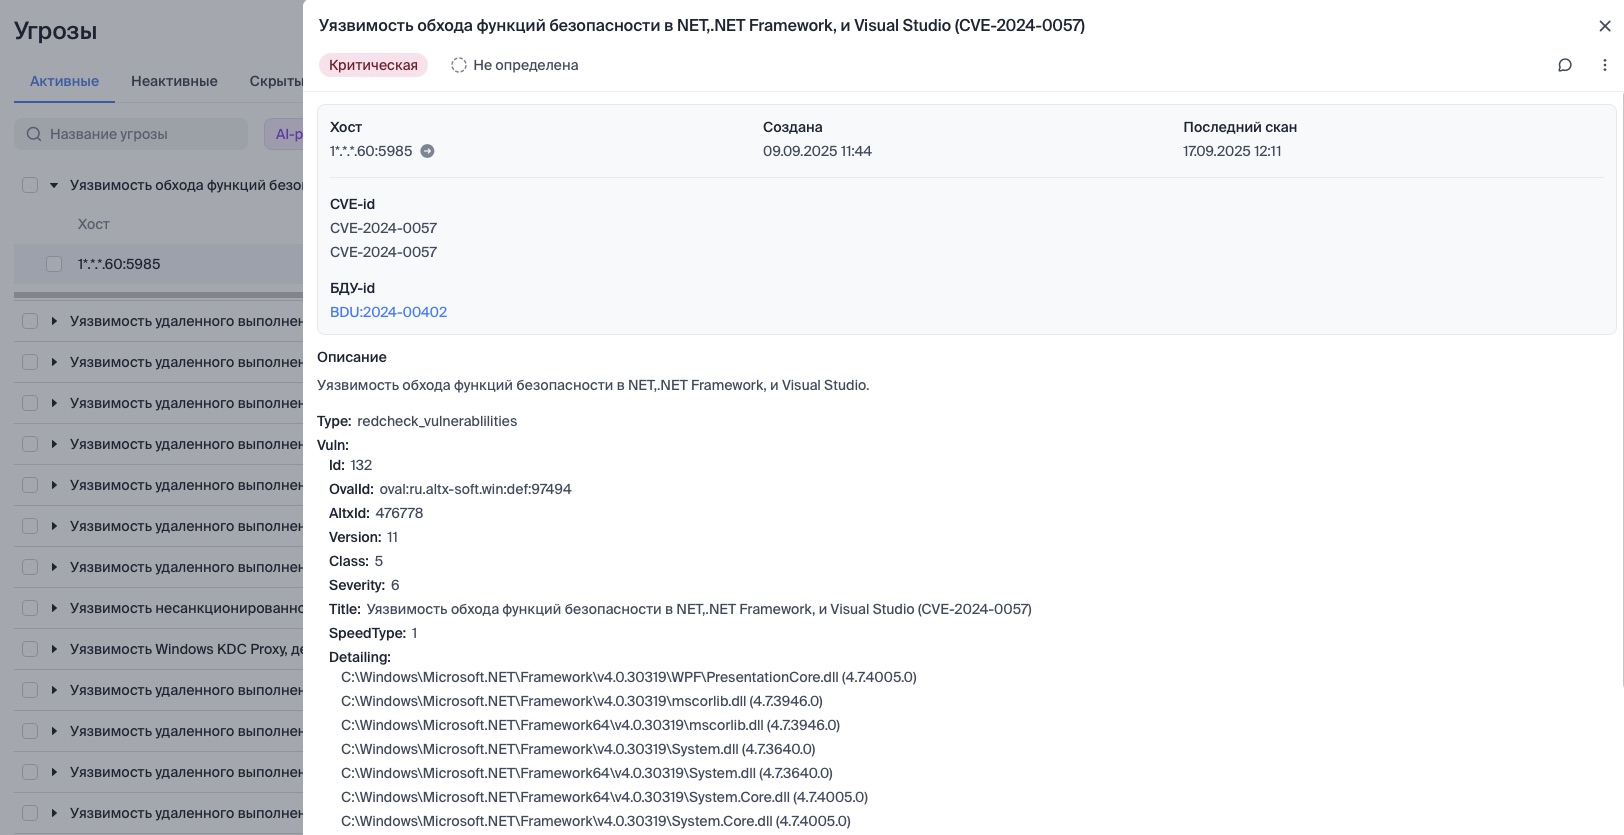Click the search magnifier icon in threat search

34,134
